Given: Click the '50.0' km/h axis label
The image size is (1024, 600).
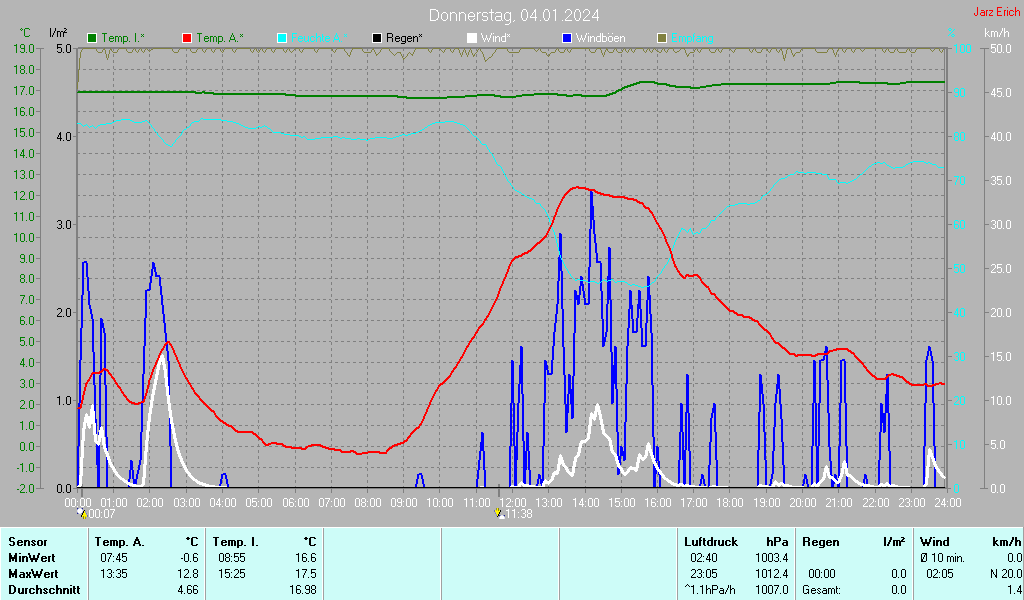Looking at the screenshot, I should (1000, 48).
